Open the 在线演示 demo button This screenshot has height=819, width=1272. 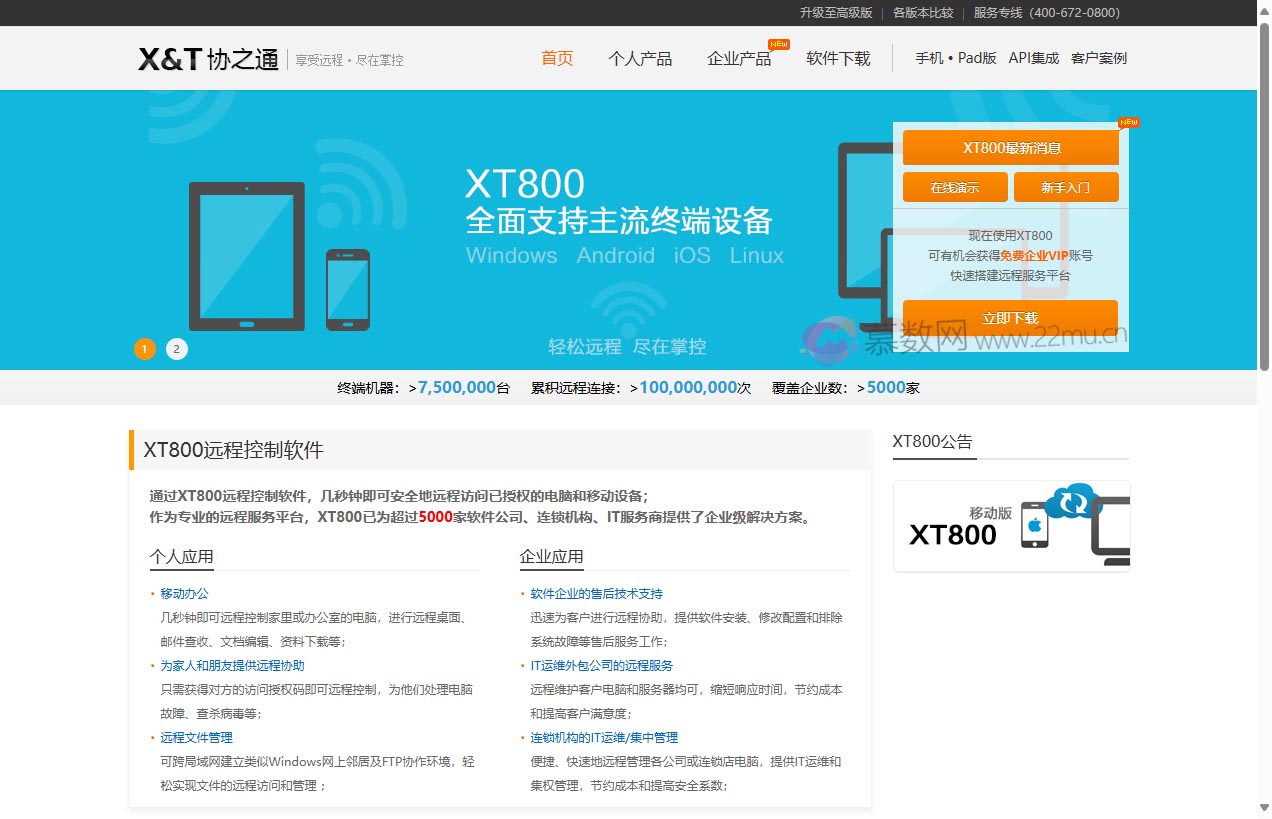point(954,186)
